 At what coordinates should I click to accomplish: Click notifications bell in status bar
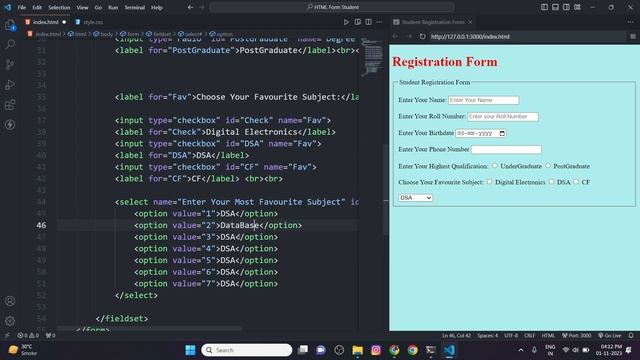(631, 336)
